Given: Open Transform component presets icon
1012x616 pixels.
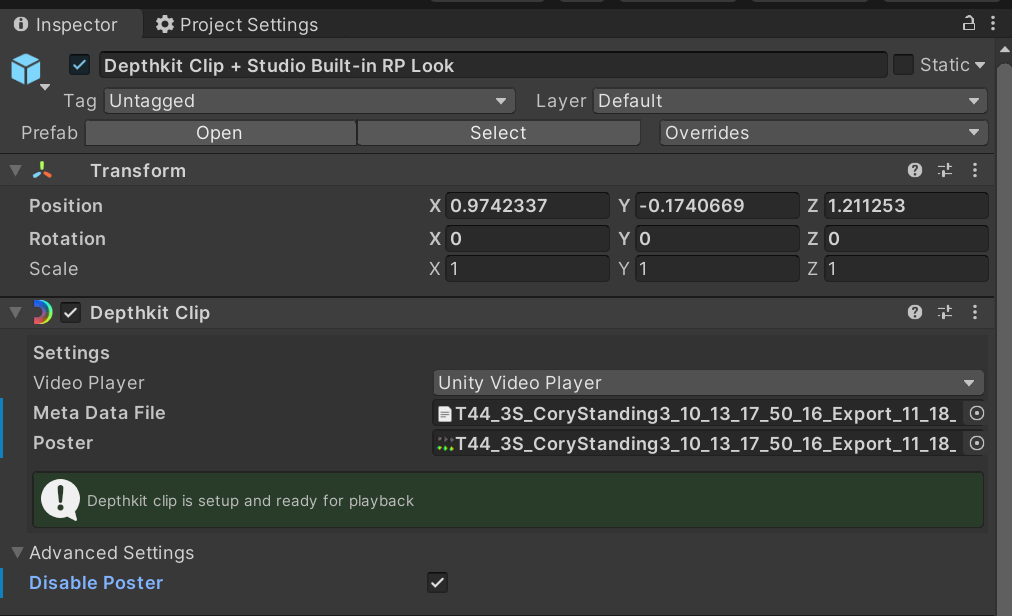Looking at the screenshot, I should [945, 171].
